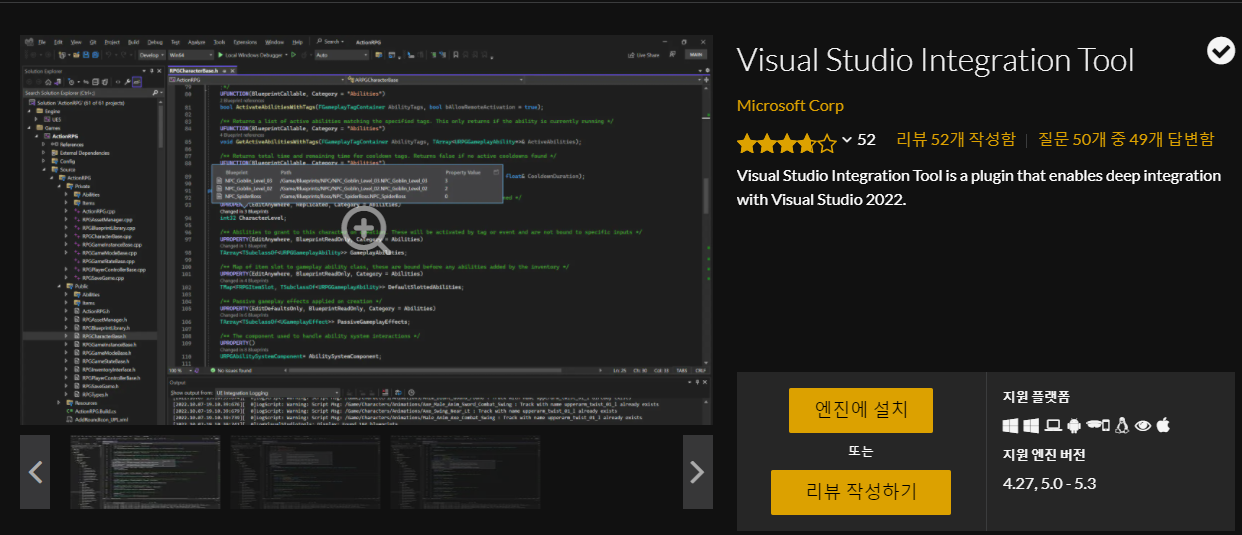Click the eye-shaped platform icon
Image resolution: width=1242 pixels, height=535 pixels.
1143,426
